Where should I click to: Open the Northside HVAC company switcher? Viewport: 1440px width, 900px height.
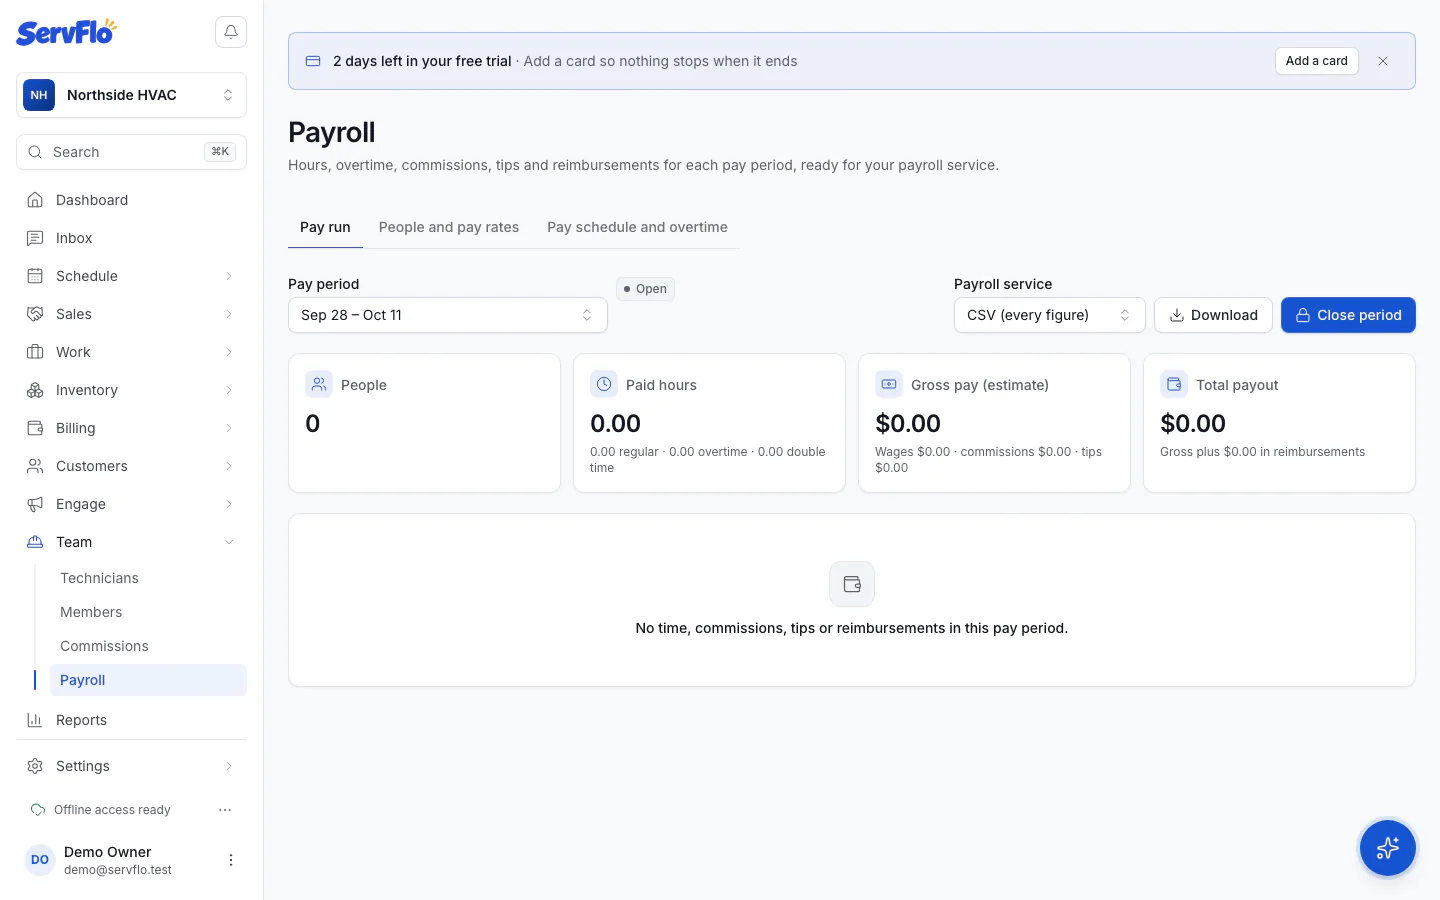click(131, 95)
